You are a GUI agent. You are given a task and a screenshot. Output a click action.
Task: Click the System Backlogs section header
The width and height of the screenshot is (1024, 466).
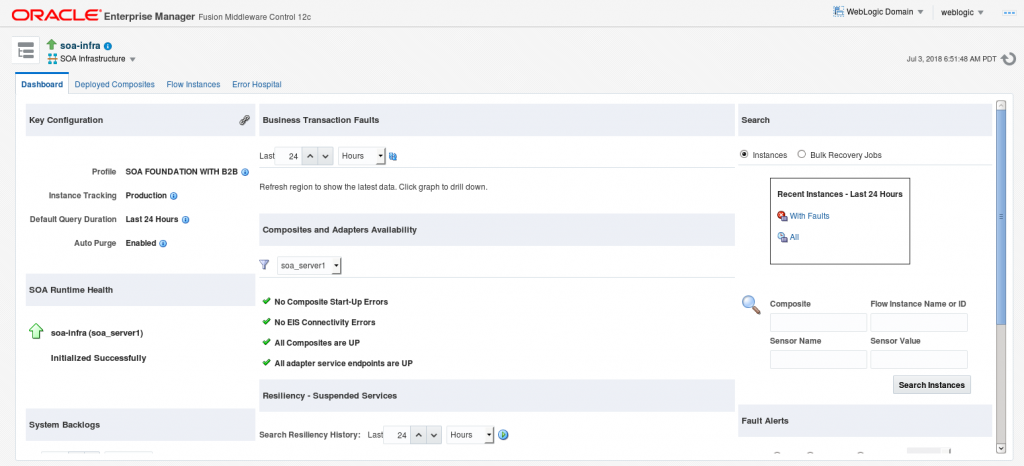pos(140,424)
